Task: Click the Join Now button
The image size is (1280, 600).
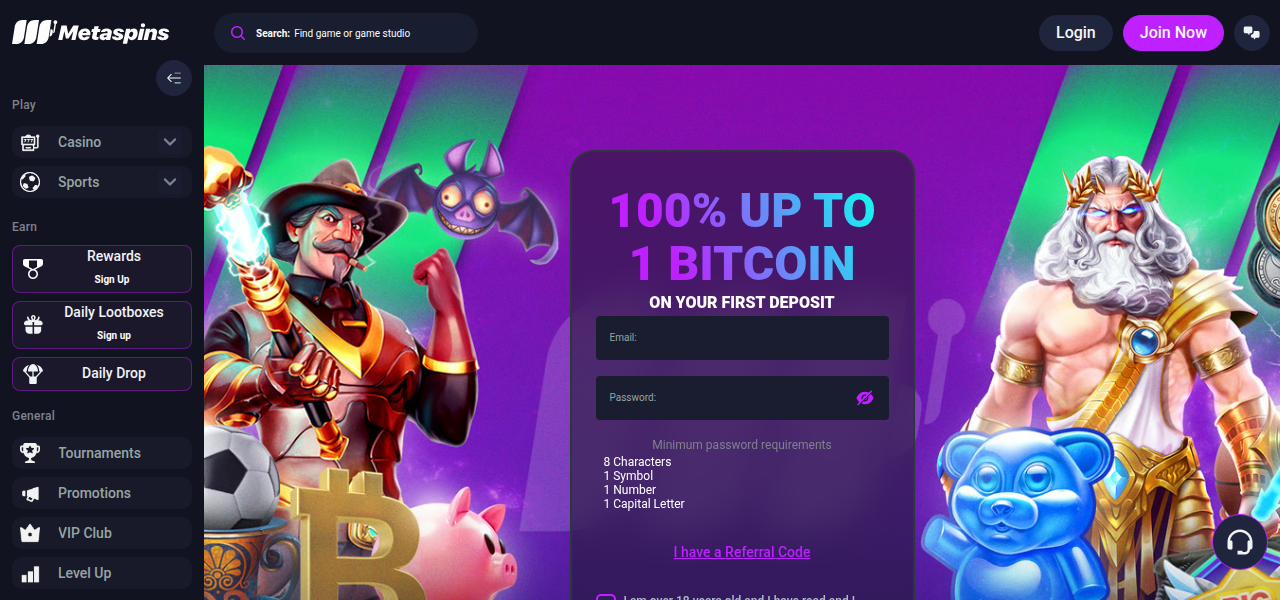Action: pos(1173,32)
